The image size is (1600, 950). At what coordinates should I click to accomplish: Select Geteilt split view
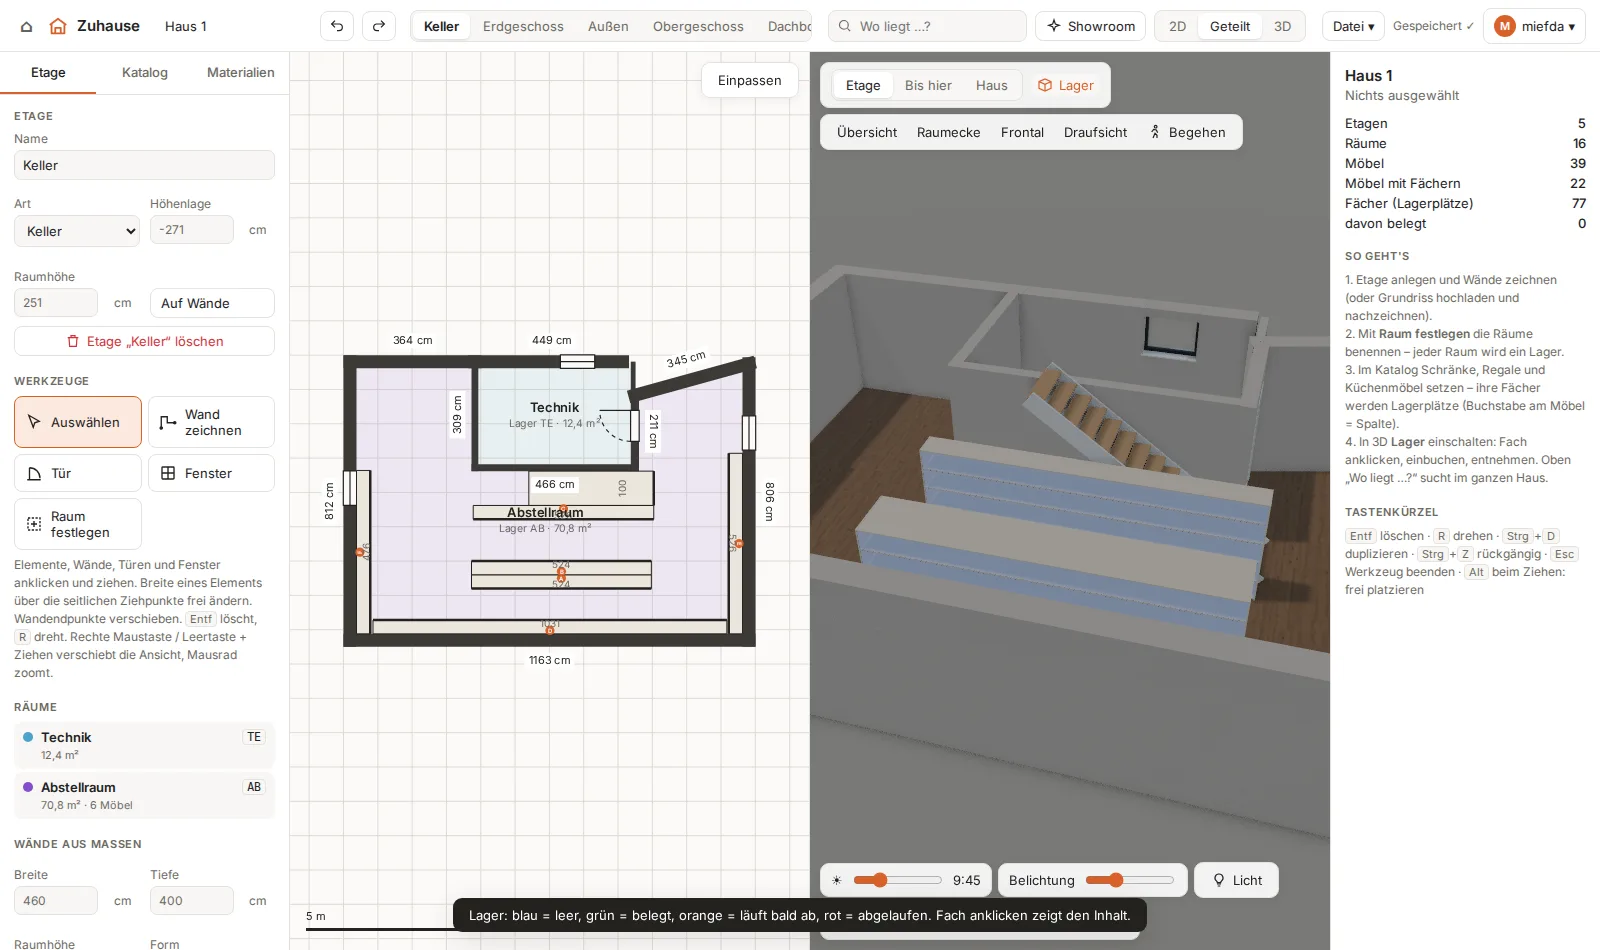click(x=1230, y=26)
